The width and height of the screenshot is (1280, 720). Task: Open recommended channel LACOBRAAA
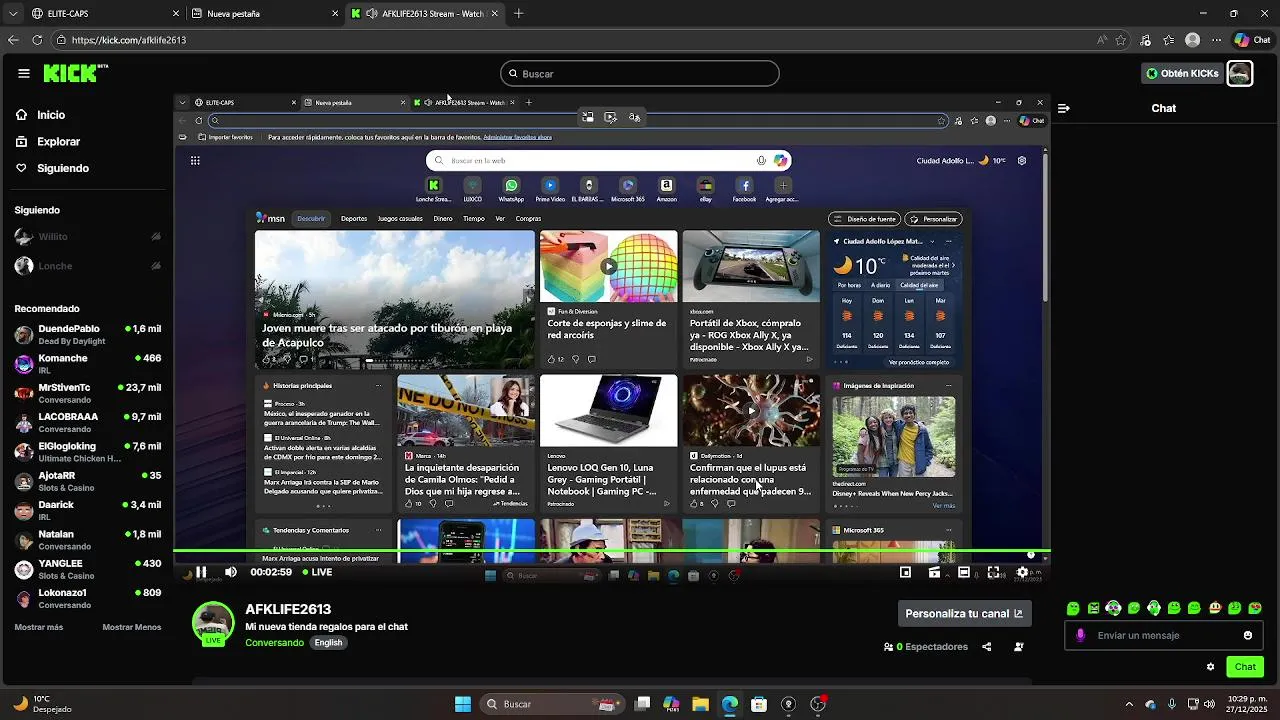tap(88, 422)
